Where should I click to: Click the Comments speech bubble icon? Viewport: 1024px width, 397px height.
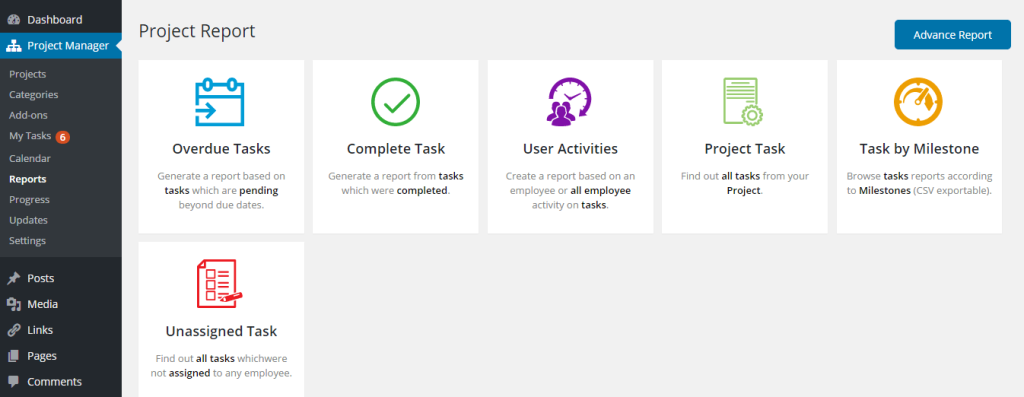[14, 381]
